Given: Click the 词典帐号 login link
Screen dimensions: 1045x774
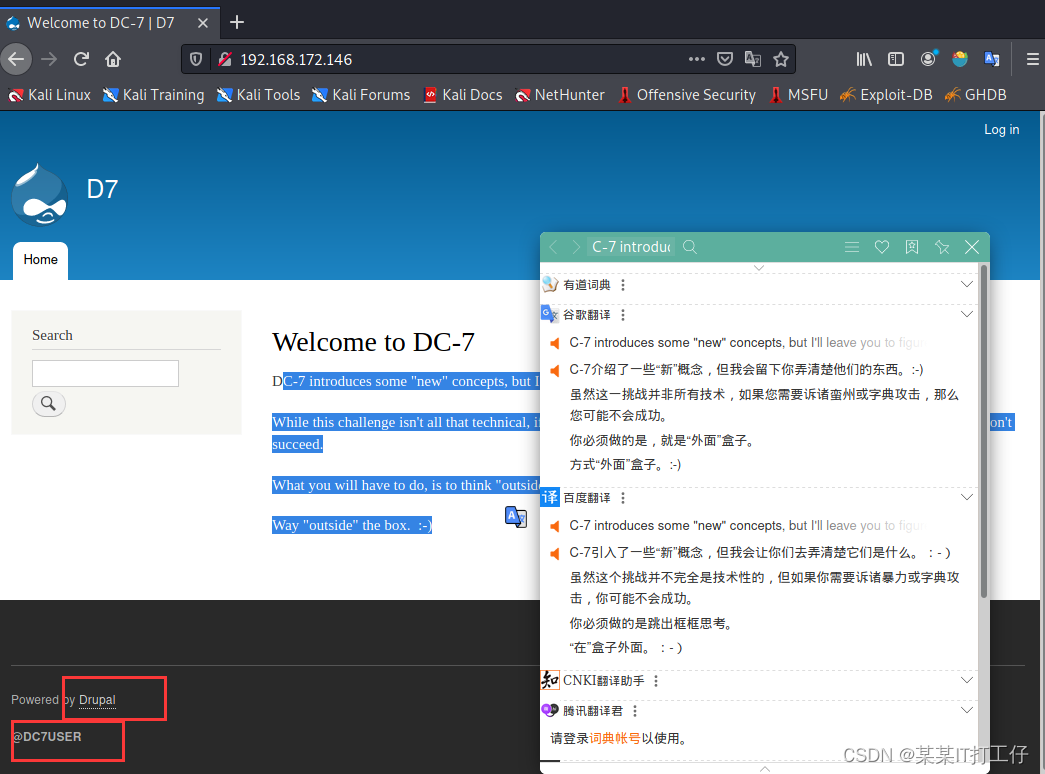Looking at the screenshot, I should [x=614, y=738].
